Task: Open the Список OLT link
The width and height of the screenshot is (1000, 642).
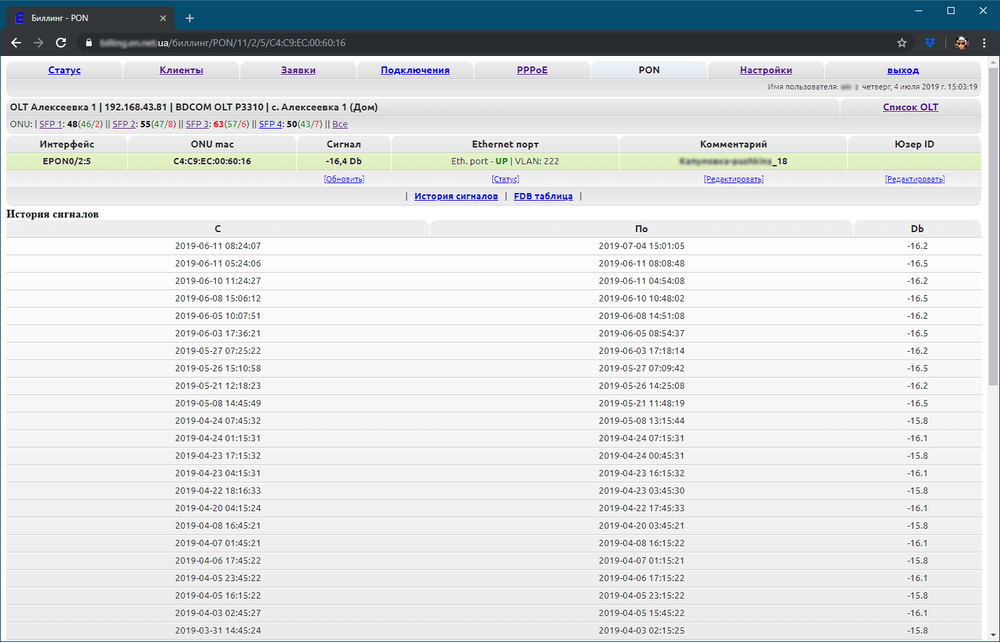Action: point(910,107)
